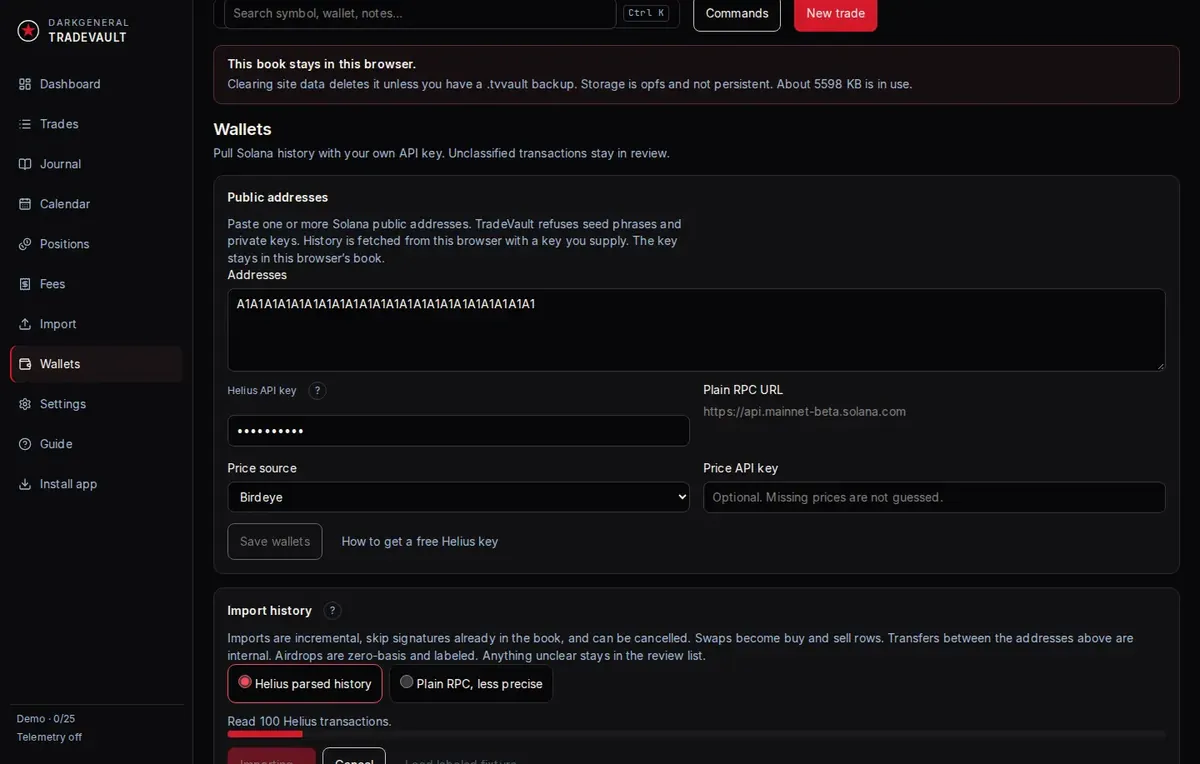Screen dimensions: 1200x764
Task: Click the Ctrl K shortcut badge
Action: 645,13
